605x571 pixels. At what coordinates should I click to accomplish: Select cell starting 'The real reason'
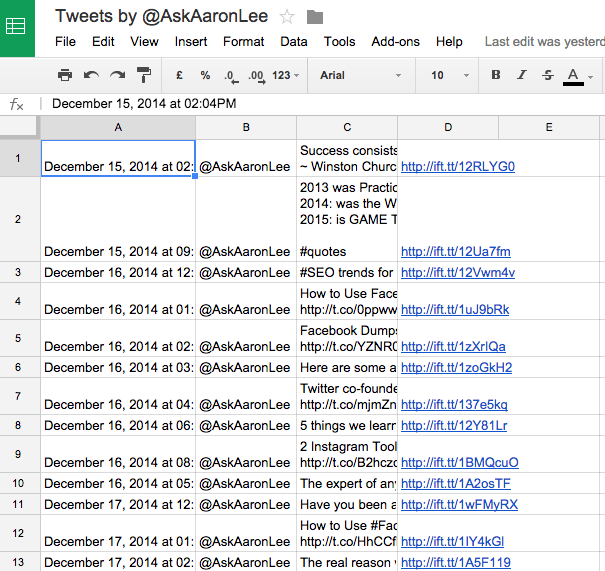point(347,562)
